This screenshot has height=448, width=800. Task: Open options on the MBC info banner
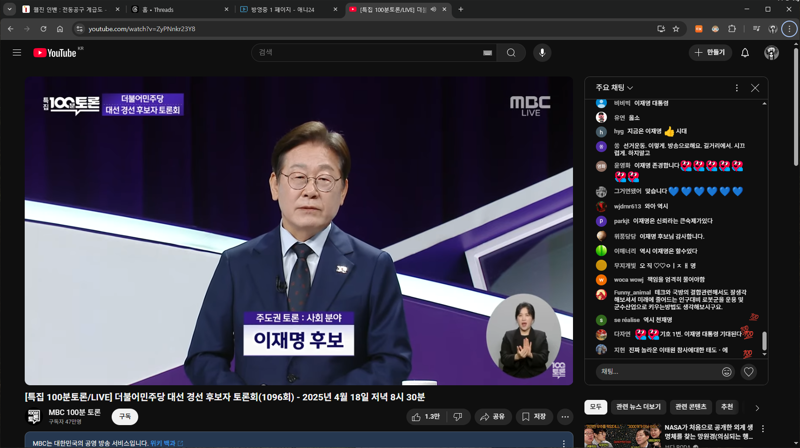(563, 443)
